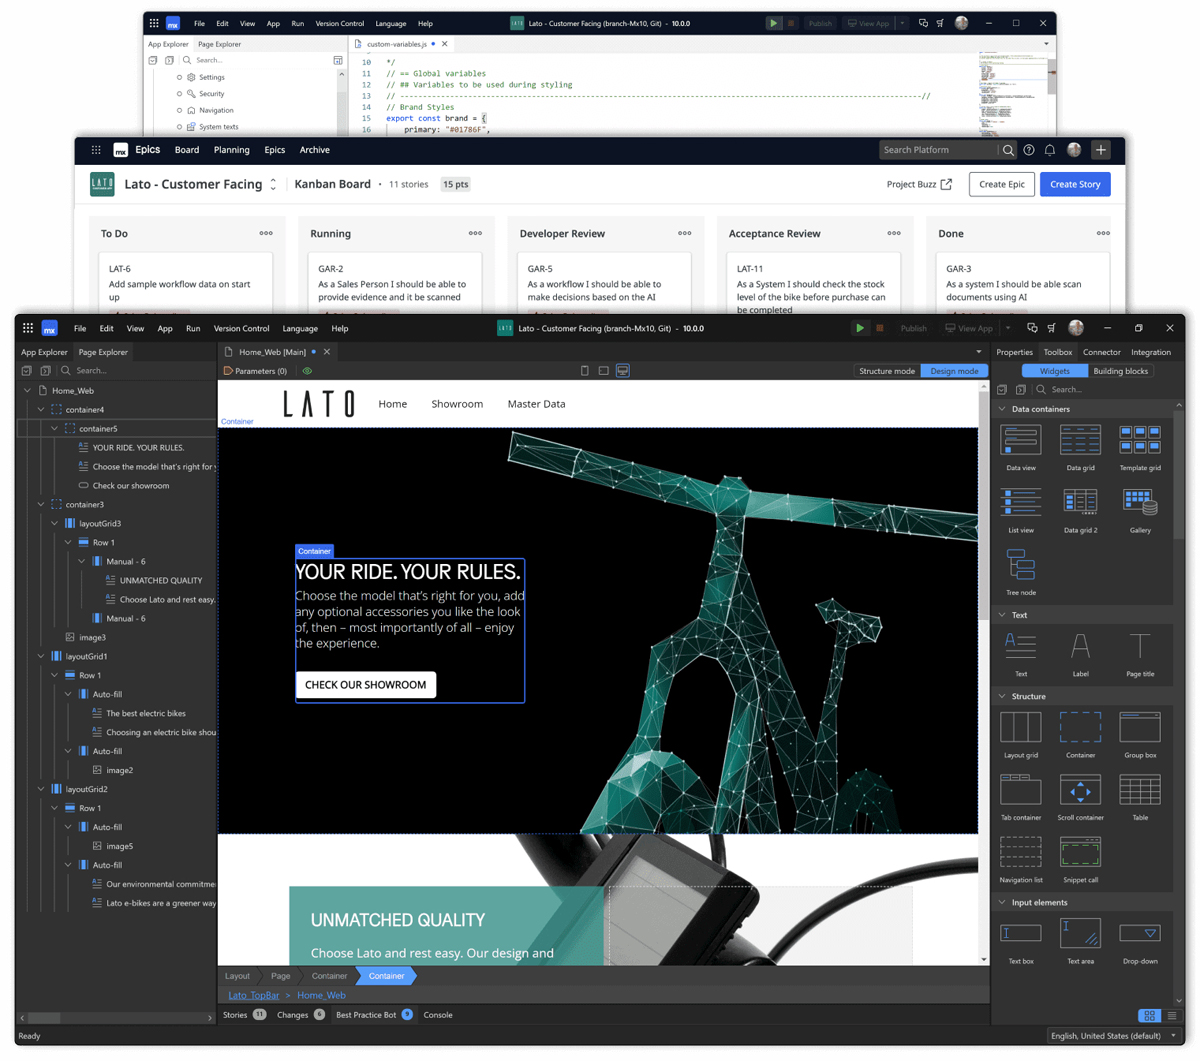
Task: Collapse the Text toolbox section
Action: [x=1002, y=615]
